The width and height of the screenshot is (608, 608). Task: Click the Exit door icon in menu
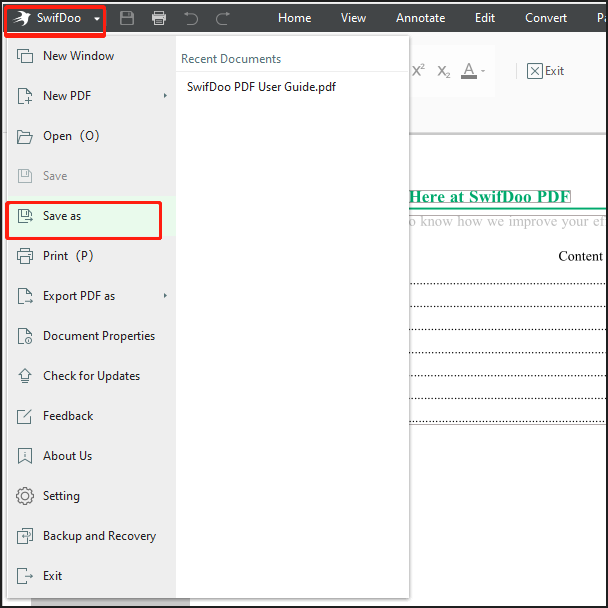pyautogui.click(x=25, y=576)
